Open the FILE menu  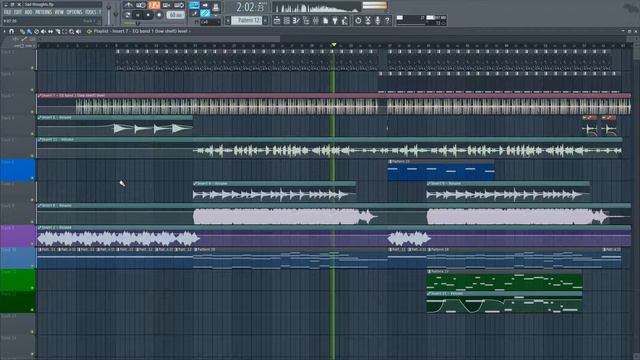[x=7, y=12]
